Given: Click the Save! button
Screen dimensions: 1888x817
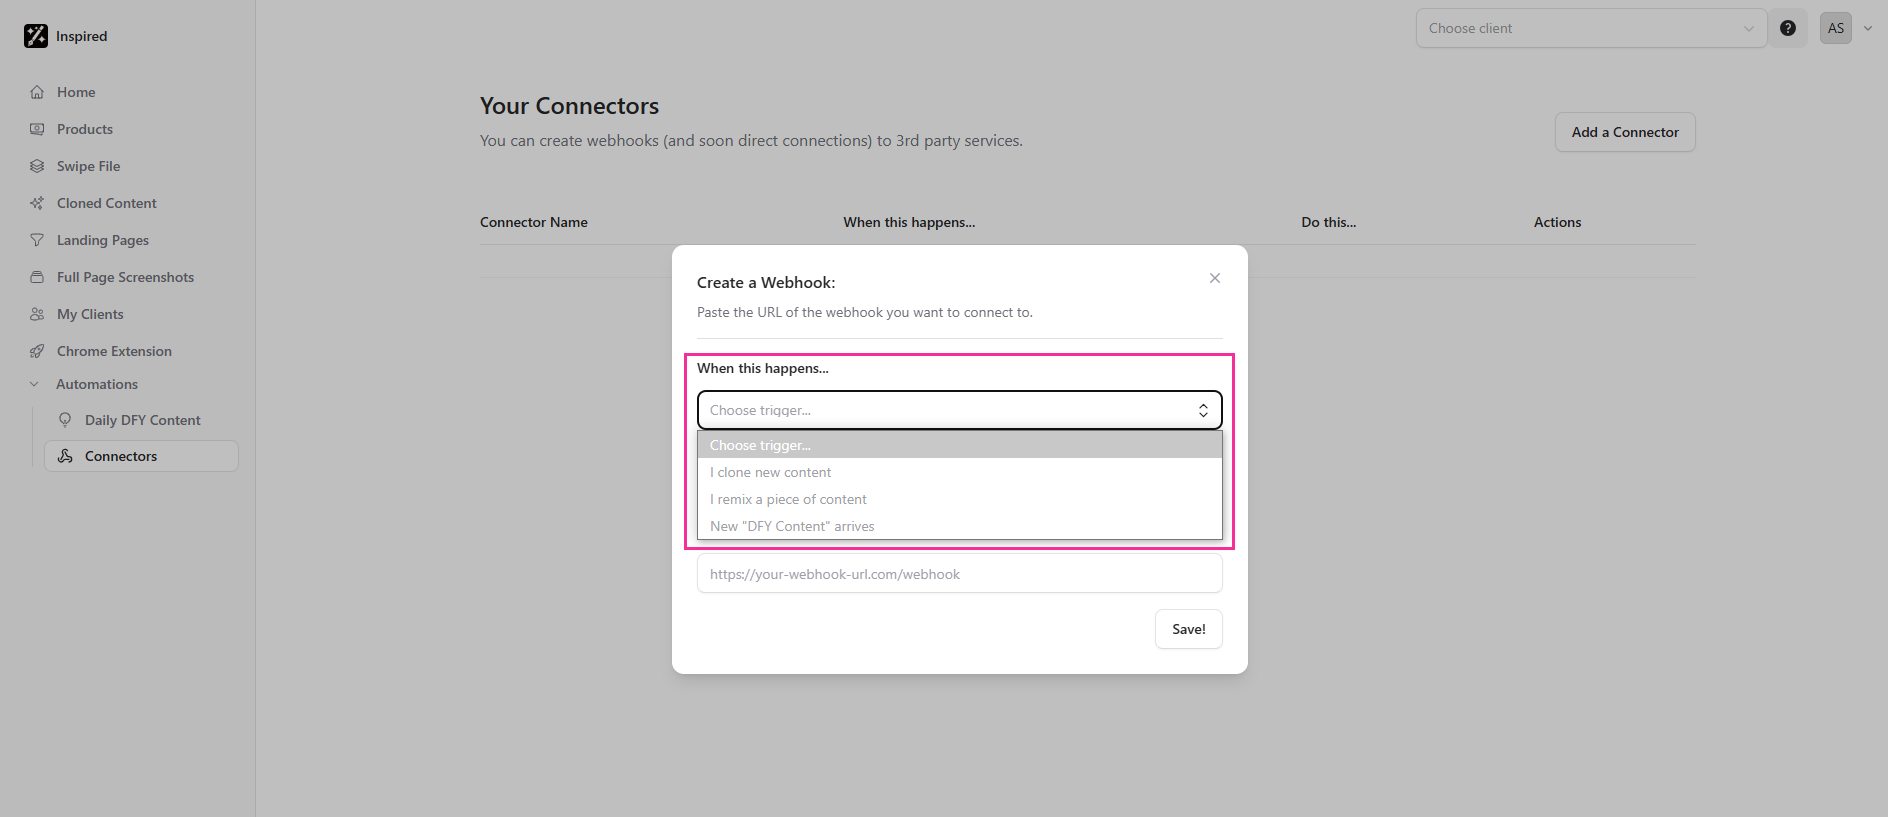Looking at the screenshot, I should pos(1189,629).
